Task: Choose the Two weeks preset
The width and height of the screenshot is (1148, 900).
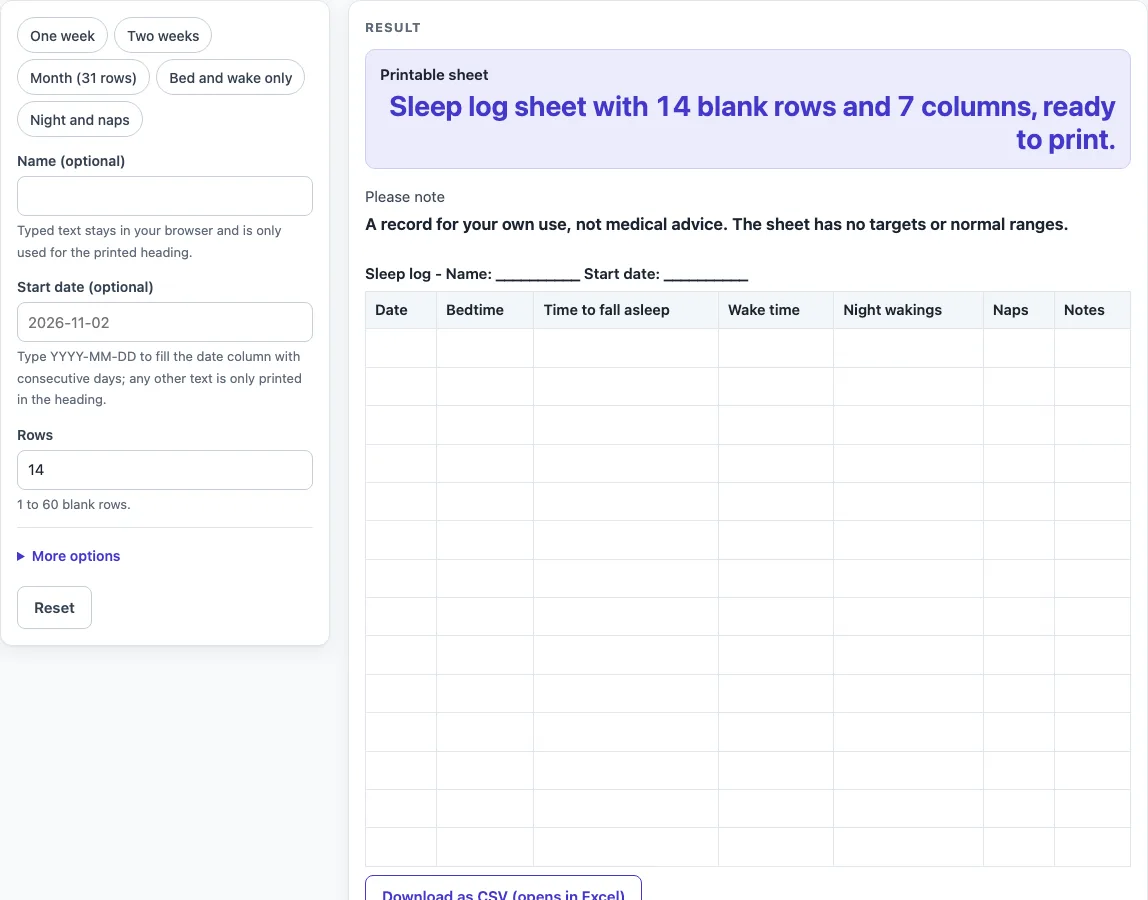Action: pos(163,36)
